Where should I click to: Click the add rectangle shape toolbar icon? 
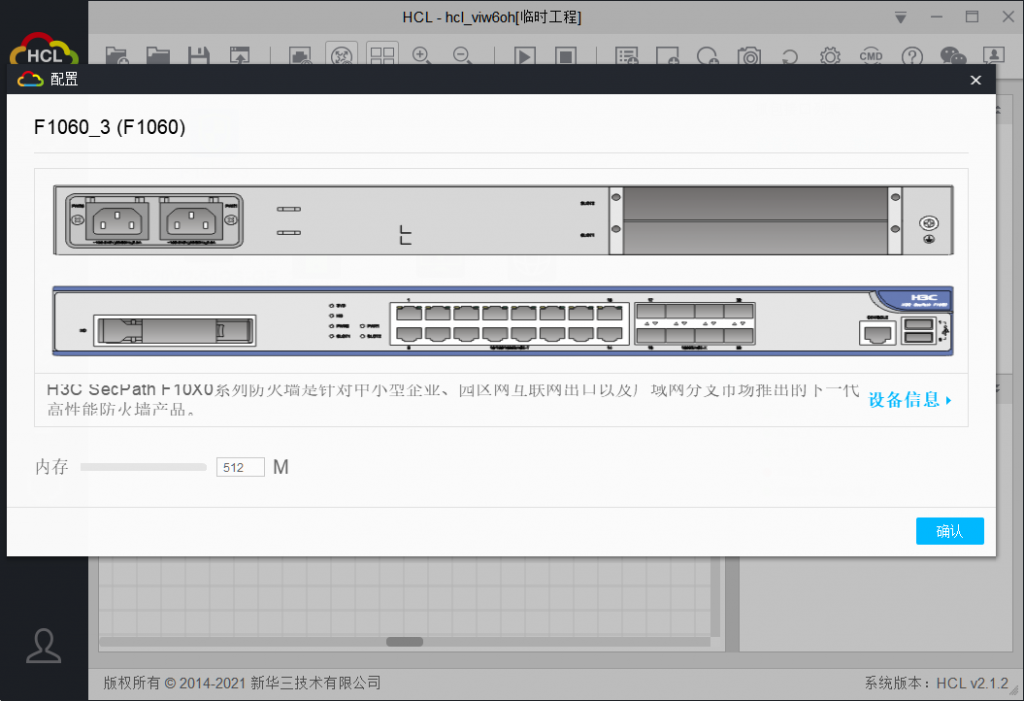pos(667,56)
